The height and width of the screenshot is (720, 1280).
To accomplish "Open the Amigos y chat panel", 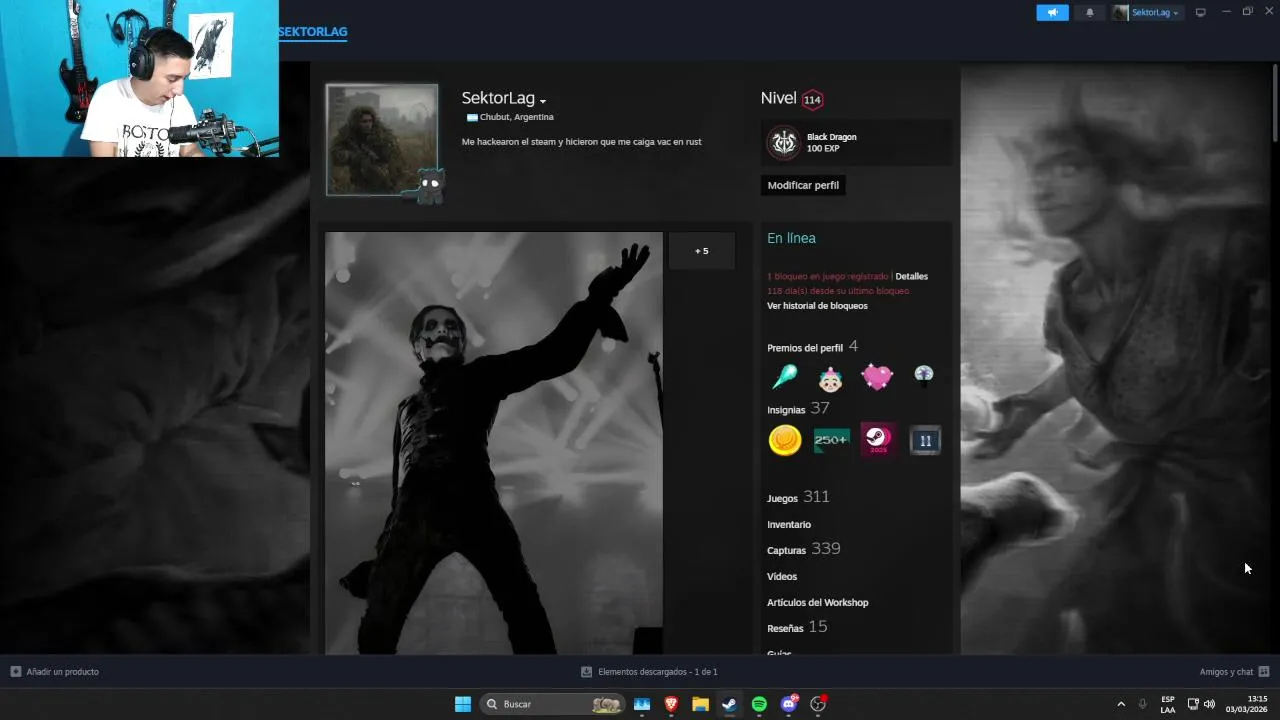I will coord(1234,672).
